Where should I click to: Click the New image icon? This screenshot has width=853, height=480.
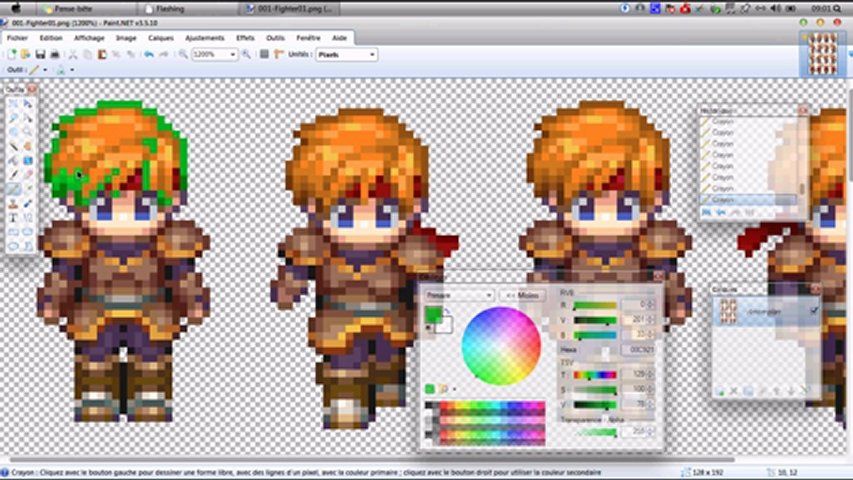pyautogui.click(x=11, y=54)
